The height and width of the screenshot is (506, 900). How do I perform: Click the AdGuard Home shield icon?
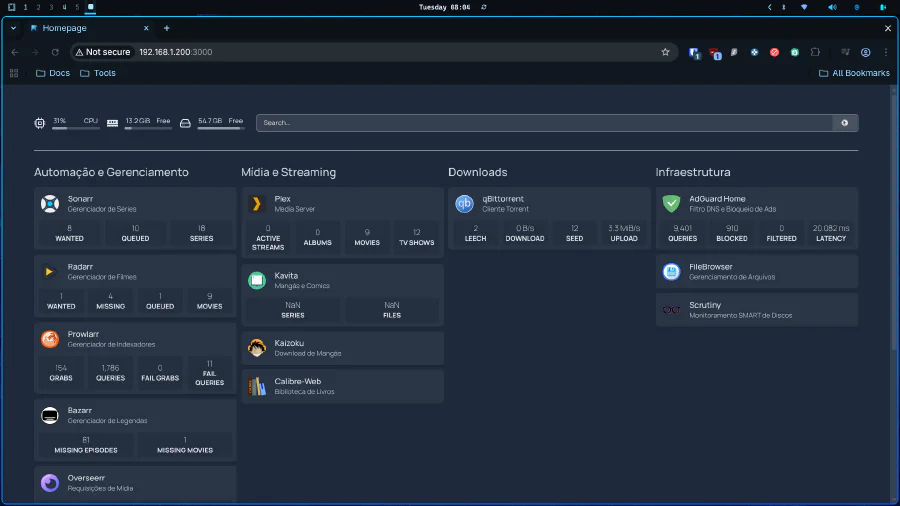671,204
